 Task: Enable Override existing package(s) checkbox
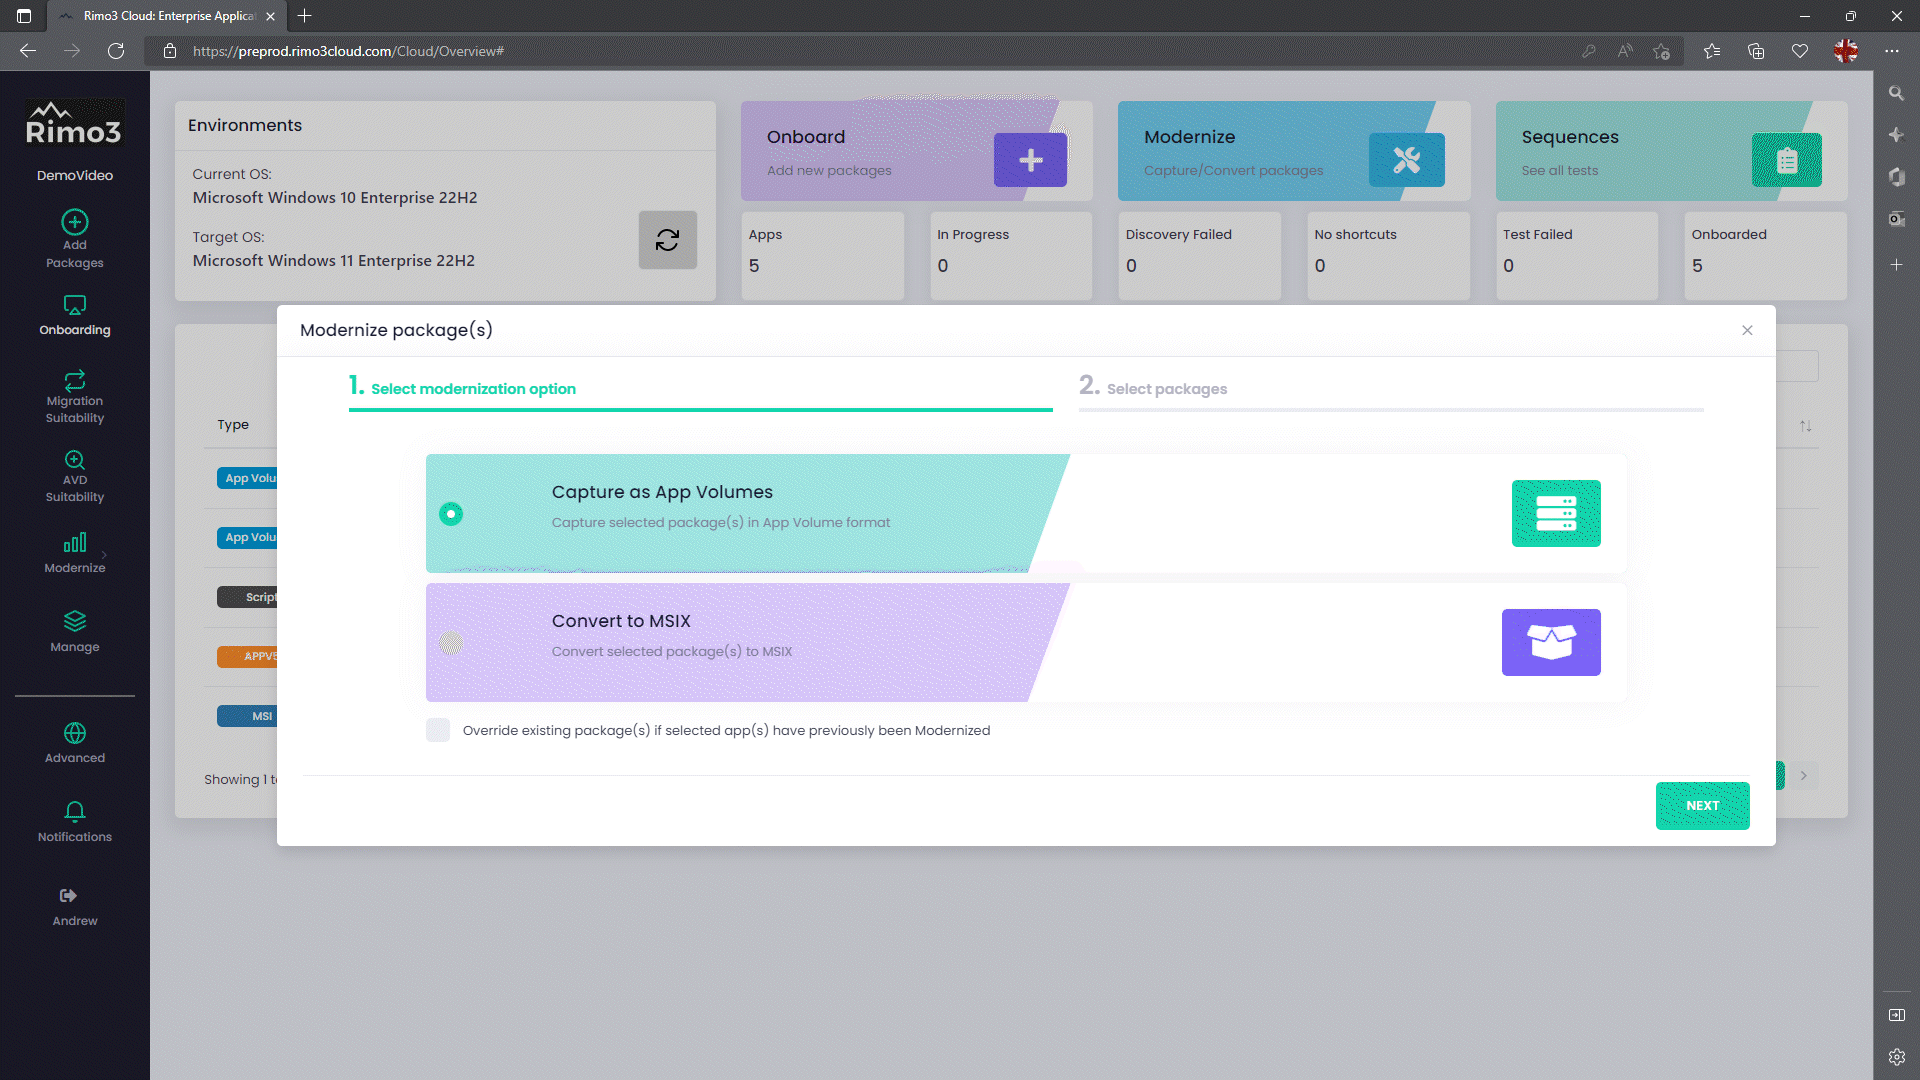(438, 730)
